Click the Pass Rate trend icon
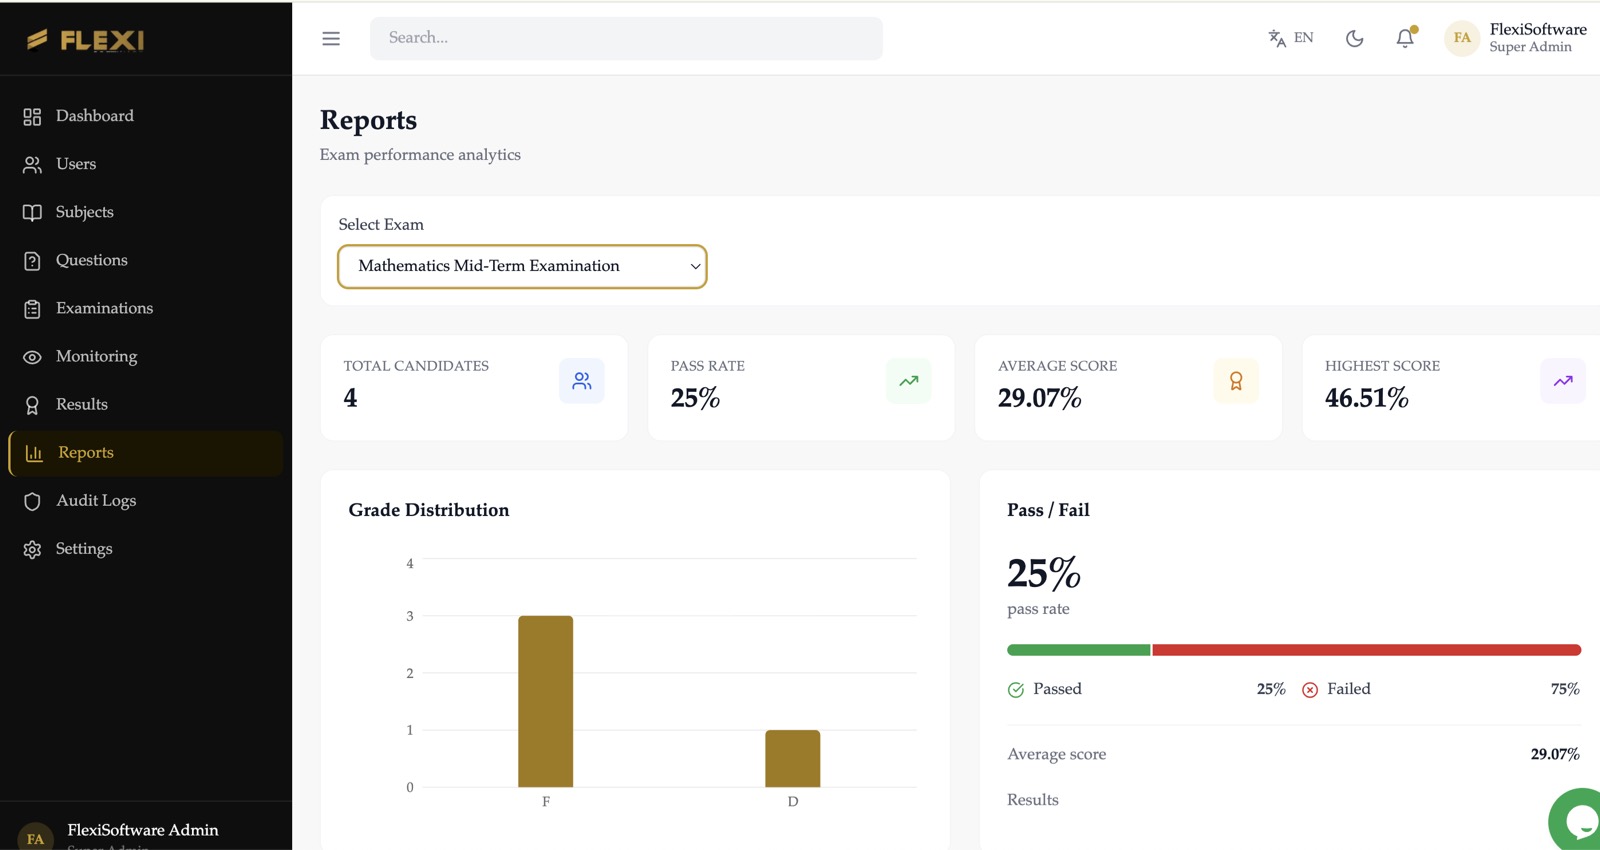This screenshot has height=850, width=1600. point(909,381)
